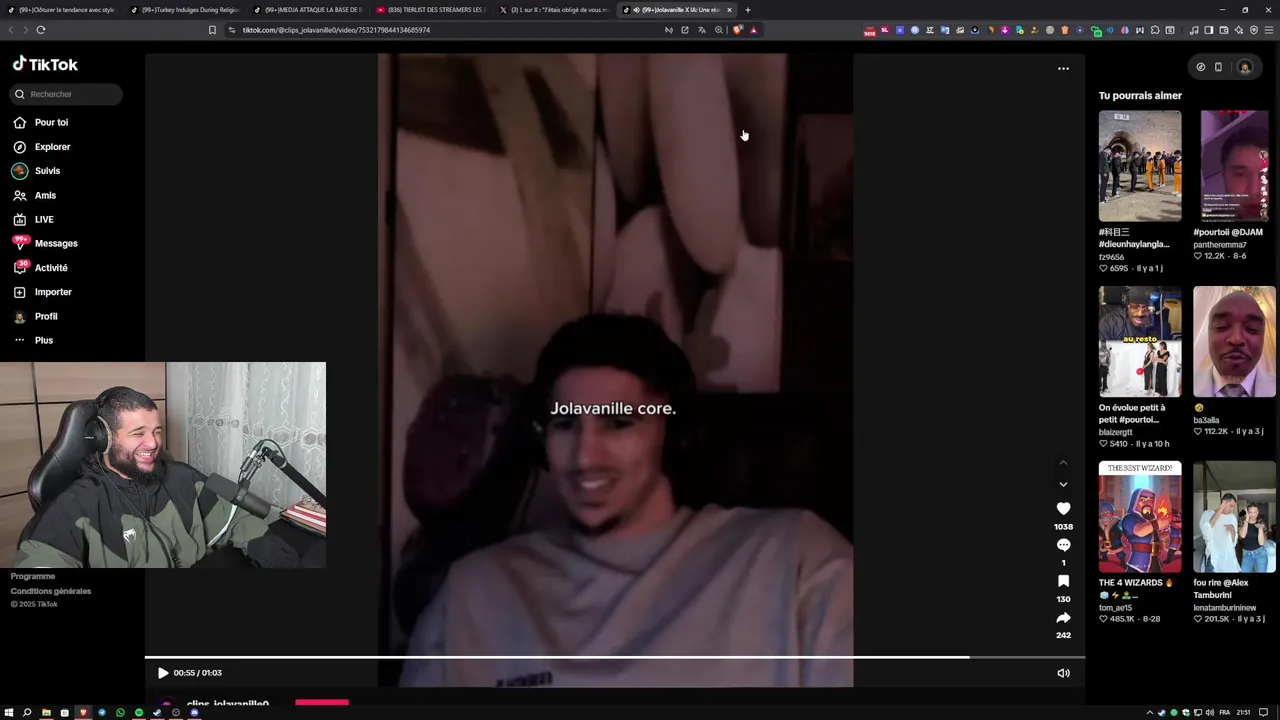Seek on the video progress bar
Screen dimensions: 1280x720
click(614, 657)
